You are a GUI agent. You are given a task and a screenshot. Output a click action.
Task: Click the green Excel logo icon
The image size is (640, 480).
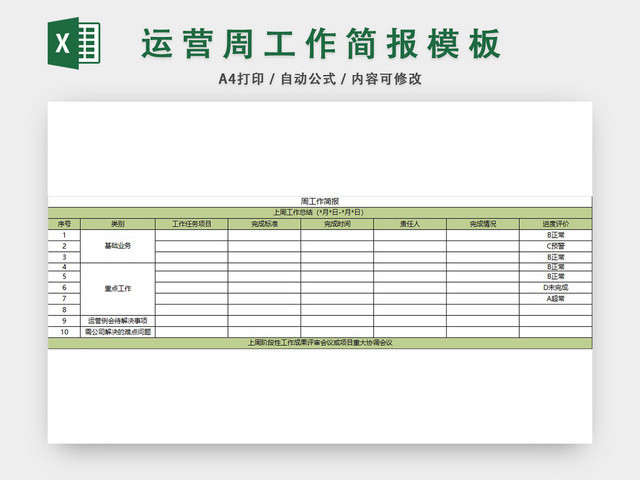tap(74, 43)
